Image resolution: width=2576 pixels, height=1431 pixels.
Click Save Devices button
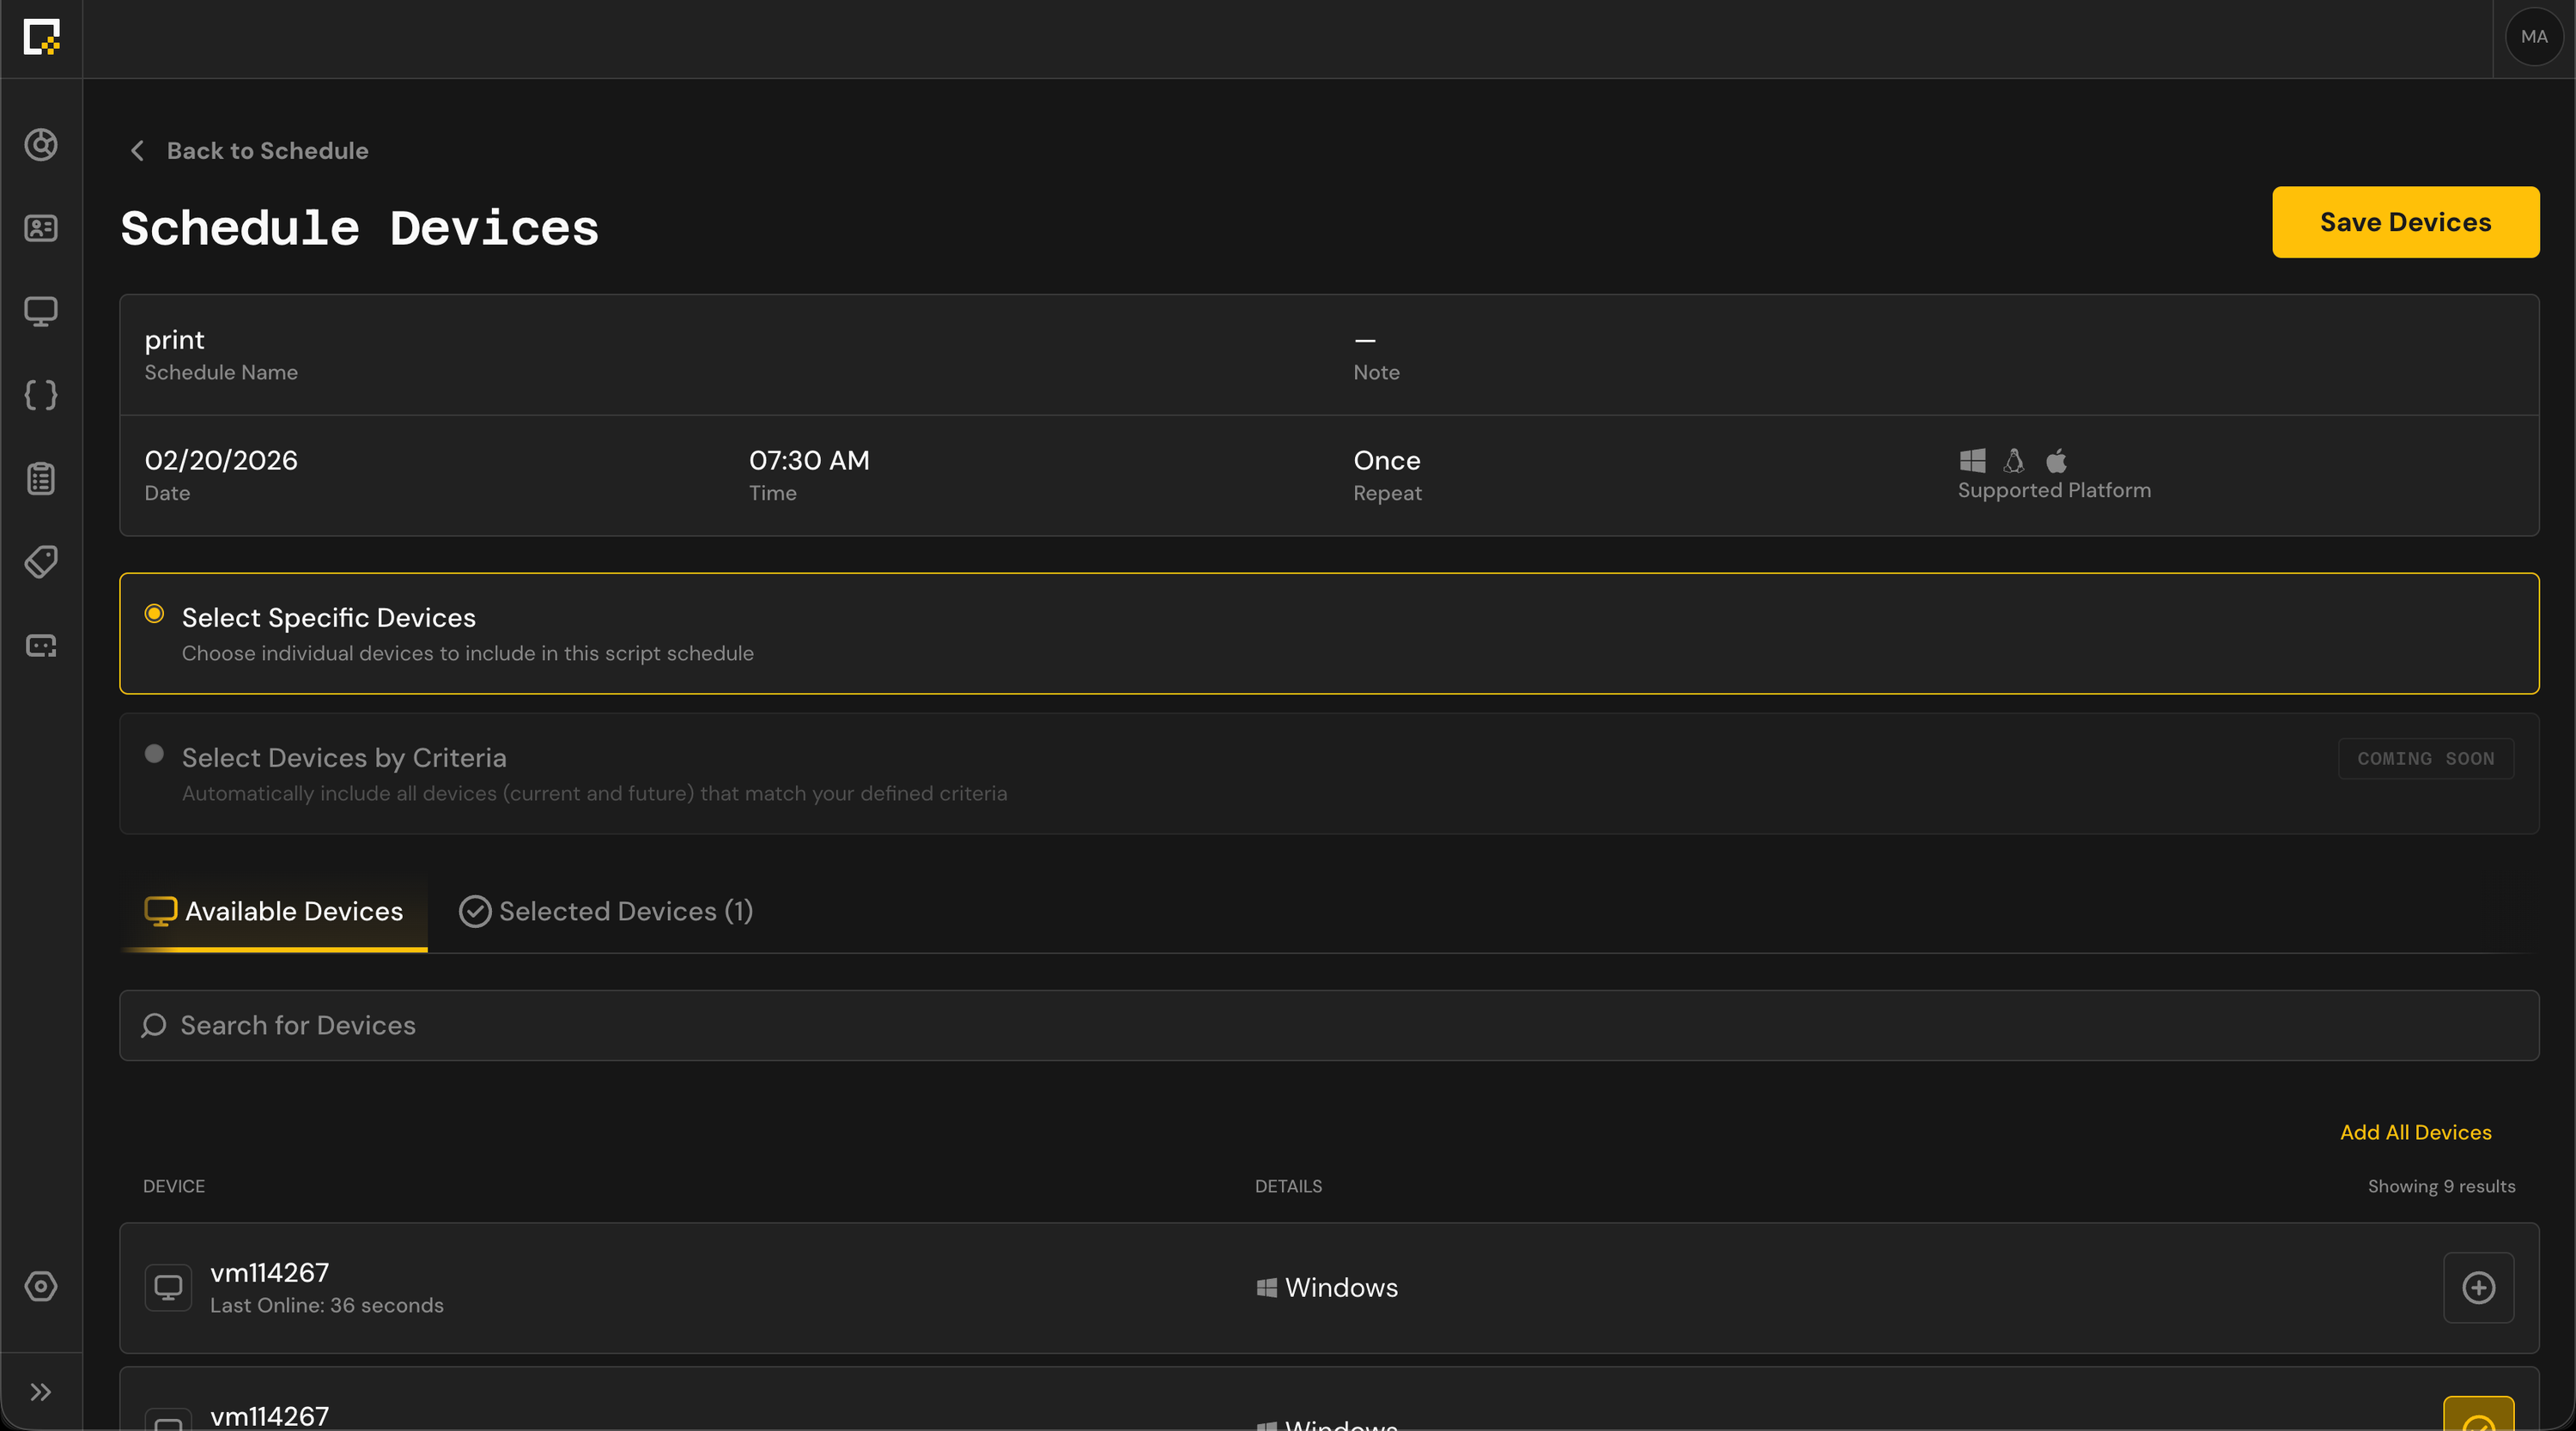click(x=2405, y=222)
